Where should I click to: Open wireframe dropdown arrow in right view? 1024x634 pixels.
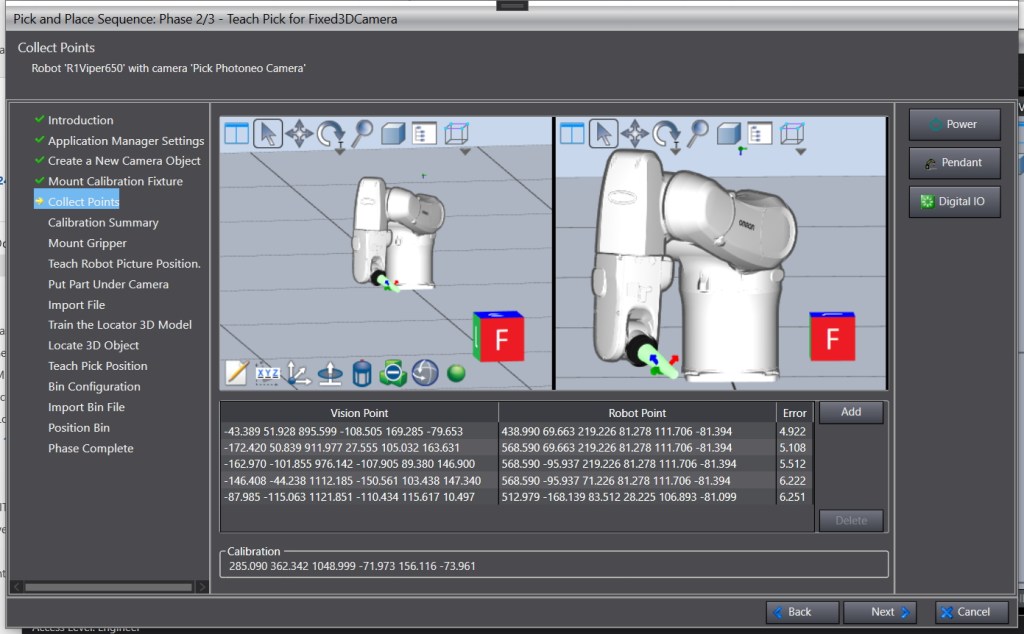coord(801,151)
